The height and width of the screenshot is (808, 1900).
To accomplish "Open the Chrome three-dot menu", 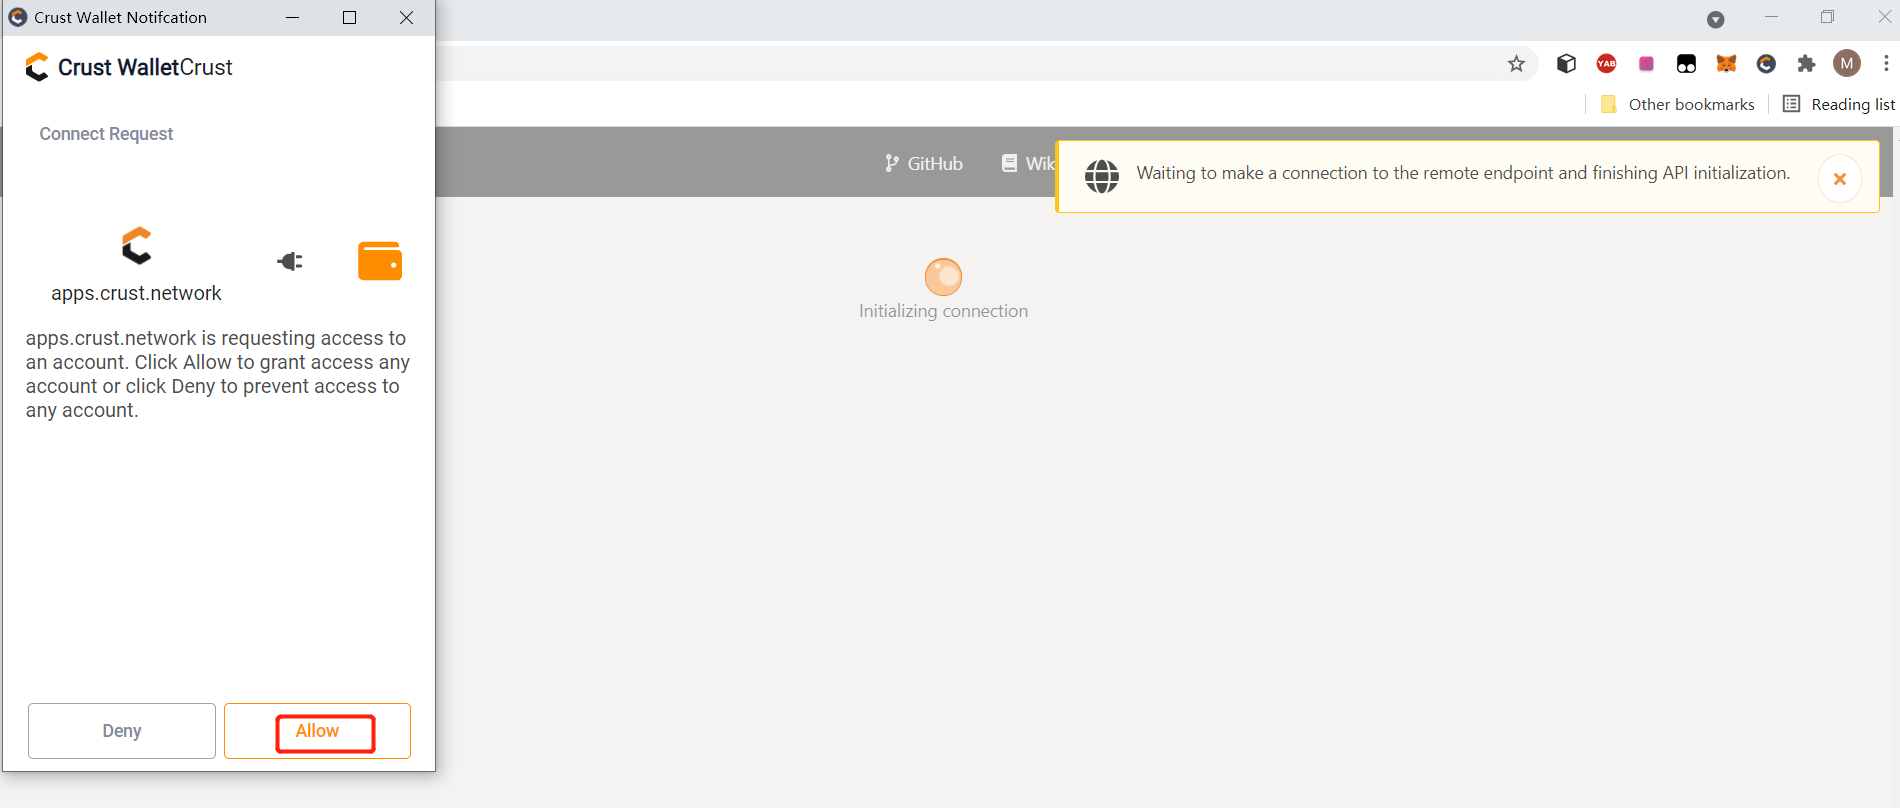I will point(1886,64).
